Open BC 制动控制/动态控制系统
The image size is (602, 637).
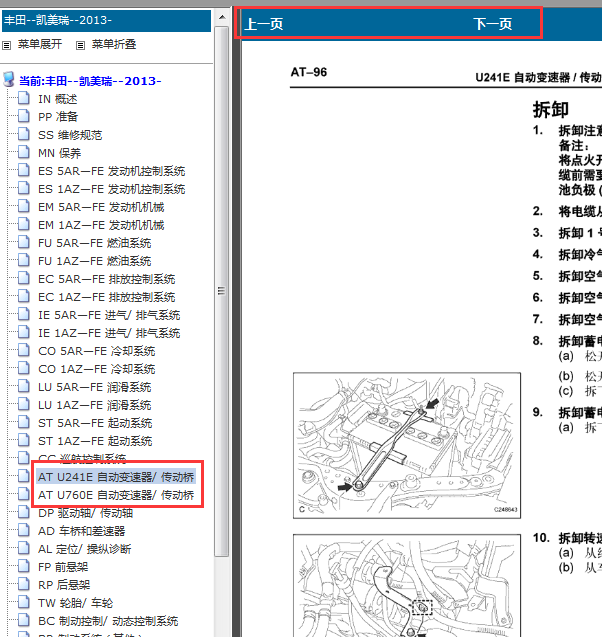(x=108, y=621)
